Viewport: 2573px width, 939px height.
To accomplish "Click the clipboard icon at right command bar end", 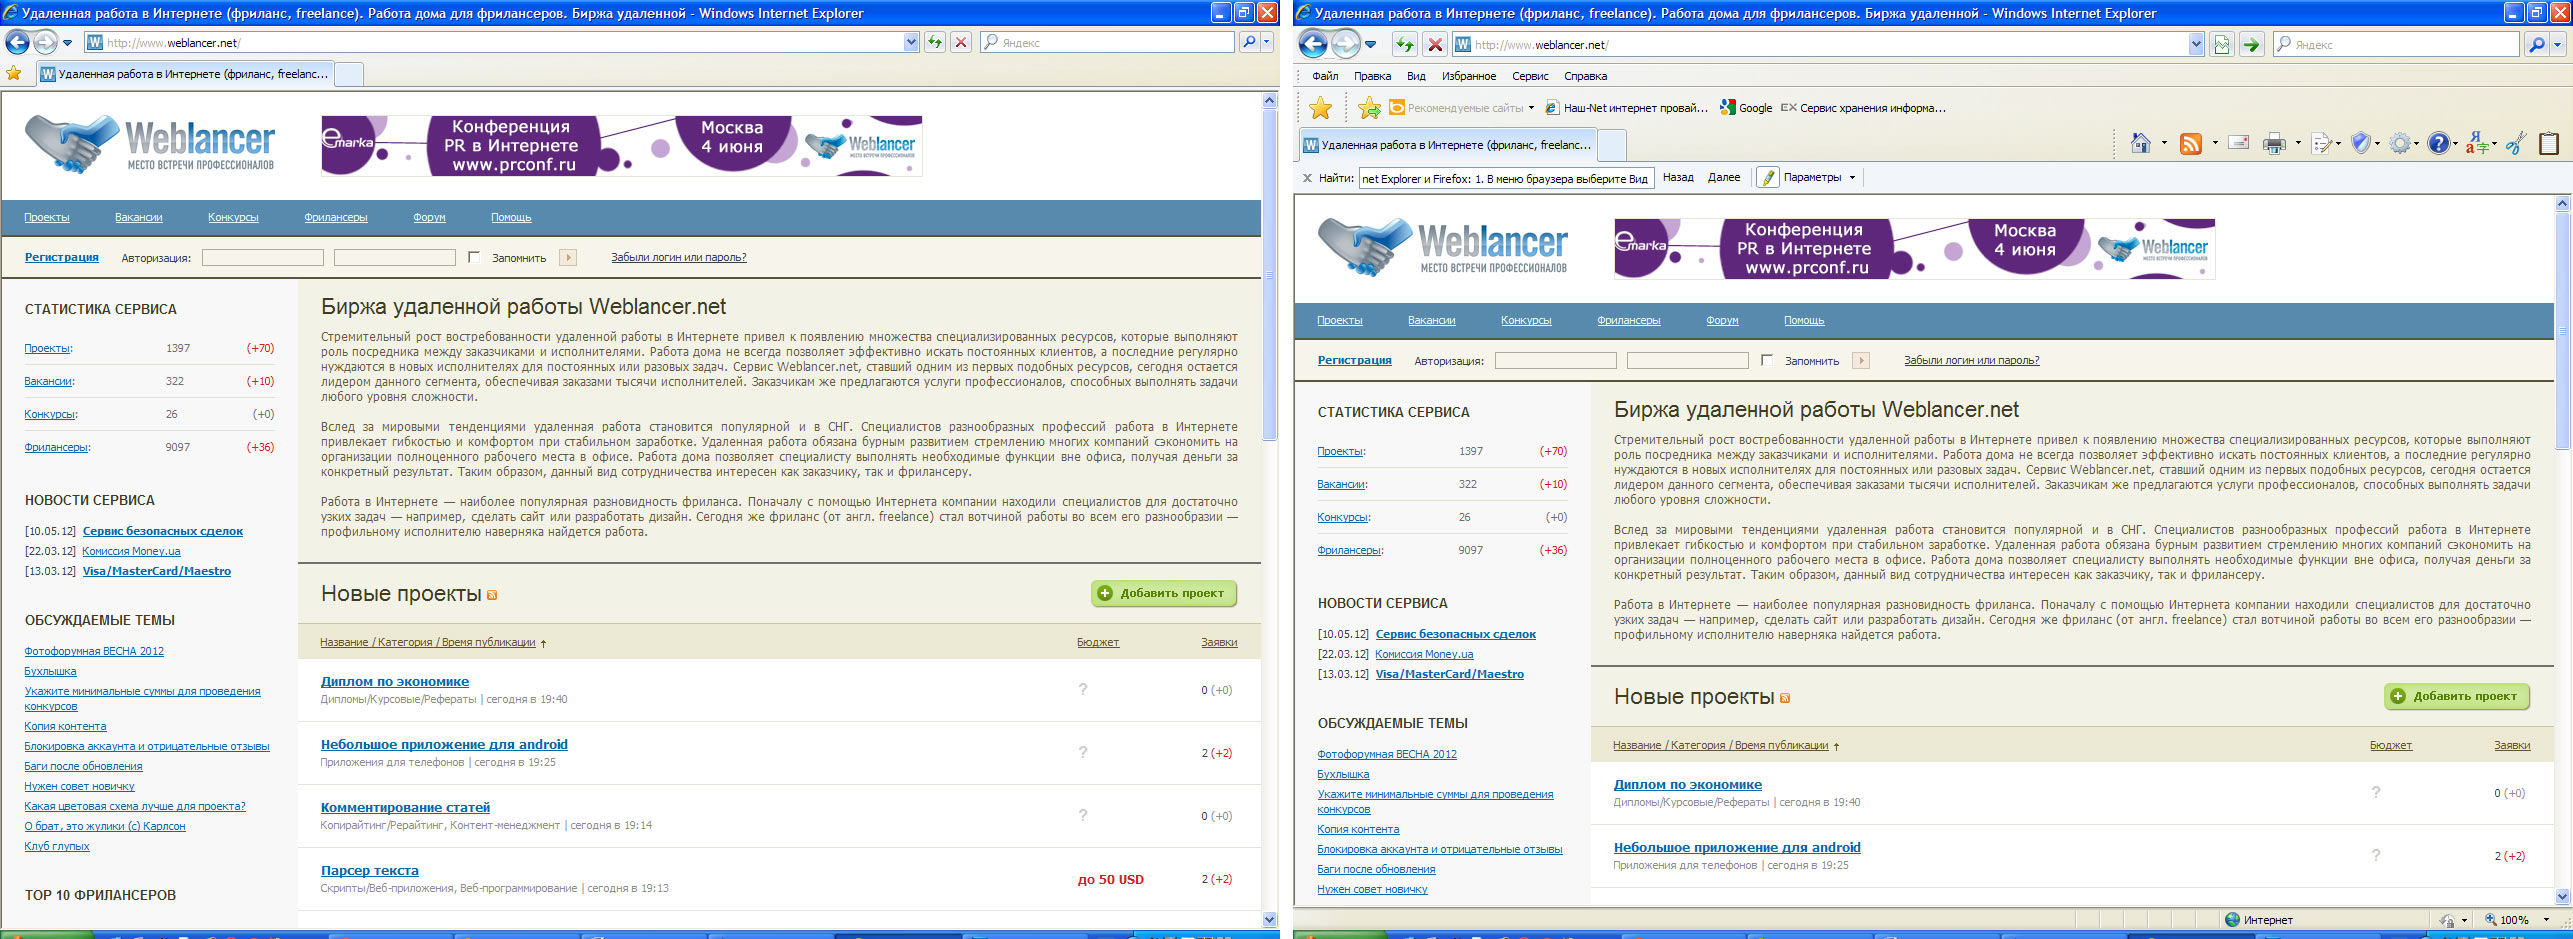I will 2549,143.
